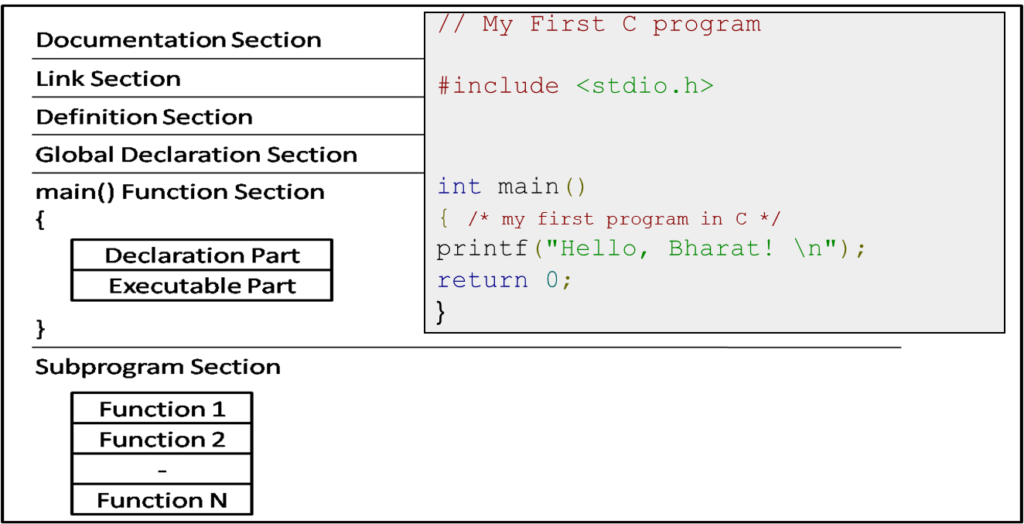Select the Declaration Part box
The height and width of the screenshot is (524, 1024).
[x=202, y=255]
